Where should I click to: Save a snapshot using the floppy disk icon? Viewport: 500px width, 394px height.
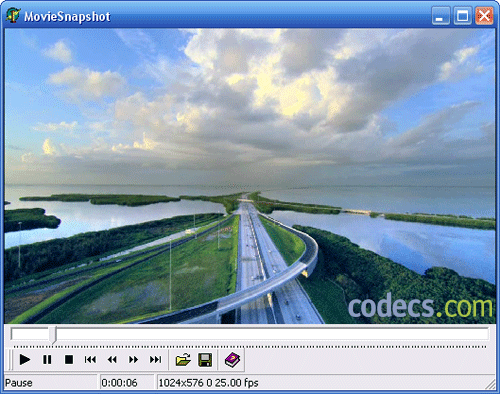205,360
